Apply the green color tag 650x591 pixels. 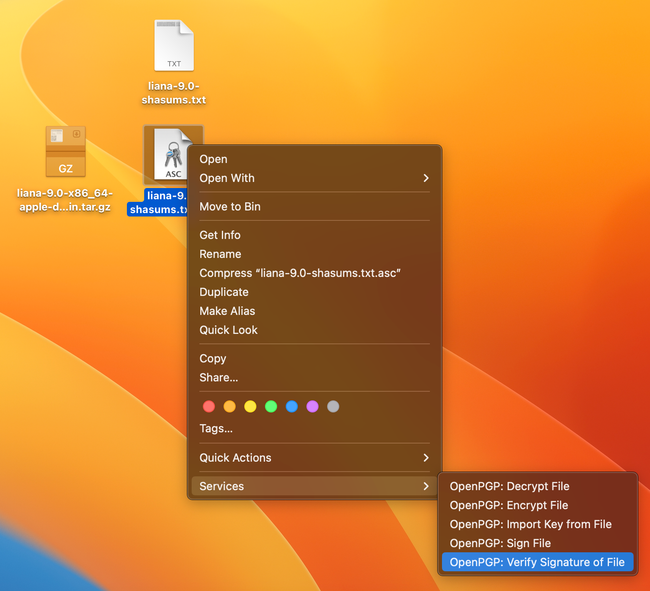(271, 407)
